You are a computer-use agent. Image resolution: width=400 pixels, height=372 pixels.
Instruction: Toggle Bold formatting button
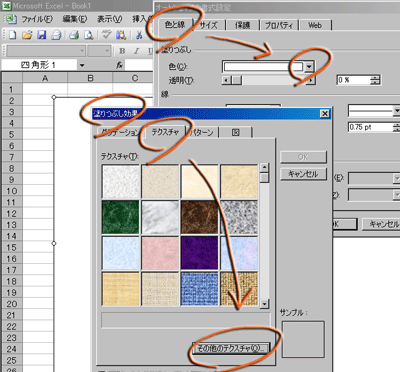pyautogui.click(x=122, y=51)
